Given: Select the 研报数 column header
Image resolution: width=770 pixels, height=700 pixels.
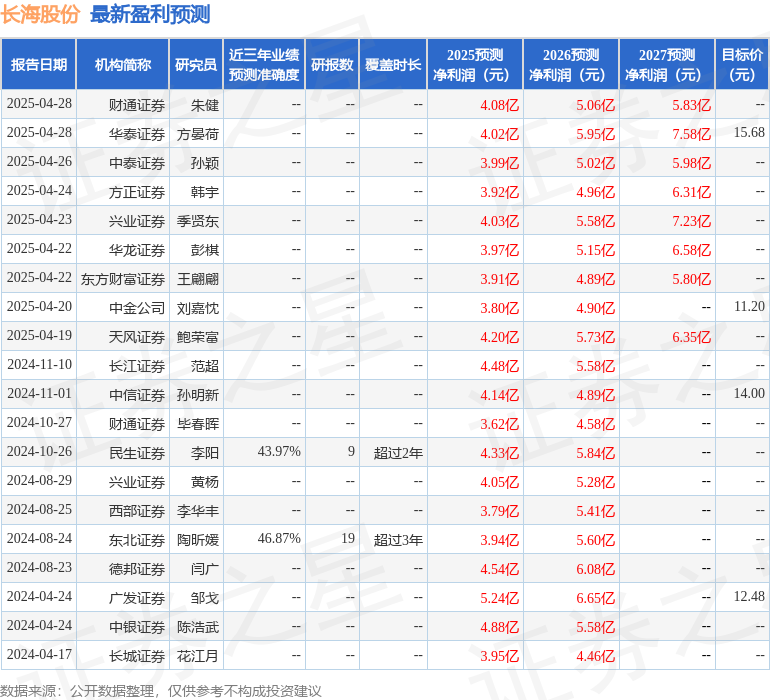Looking at the screenshot, I should [332, 64].
